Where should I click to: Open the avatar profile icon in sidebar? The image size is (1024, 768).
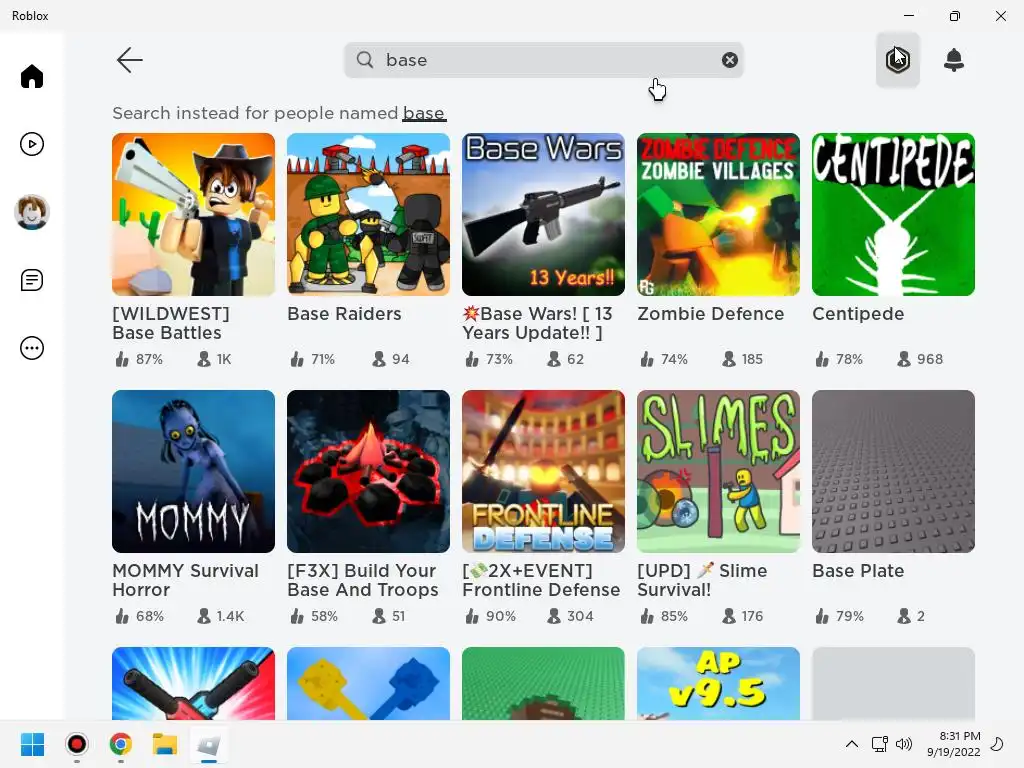coord(31,212)
